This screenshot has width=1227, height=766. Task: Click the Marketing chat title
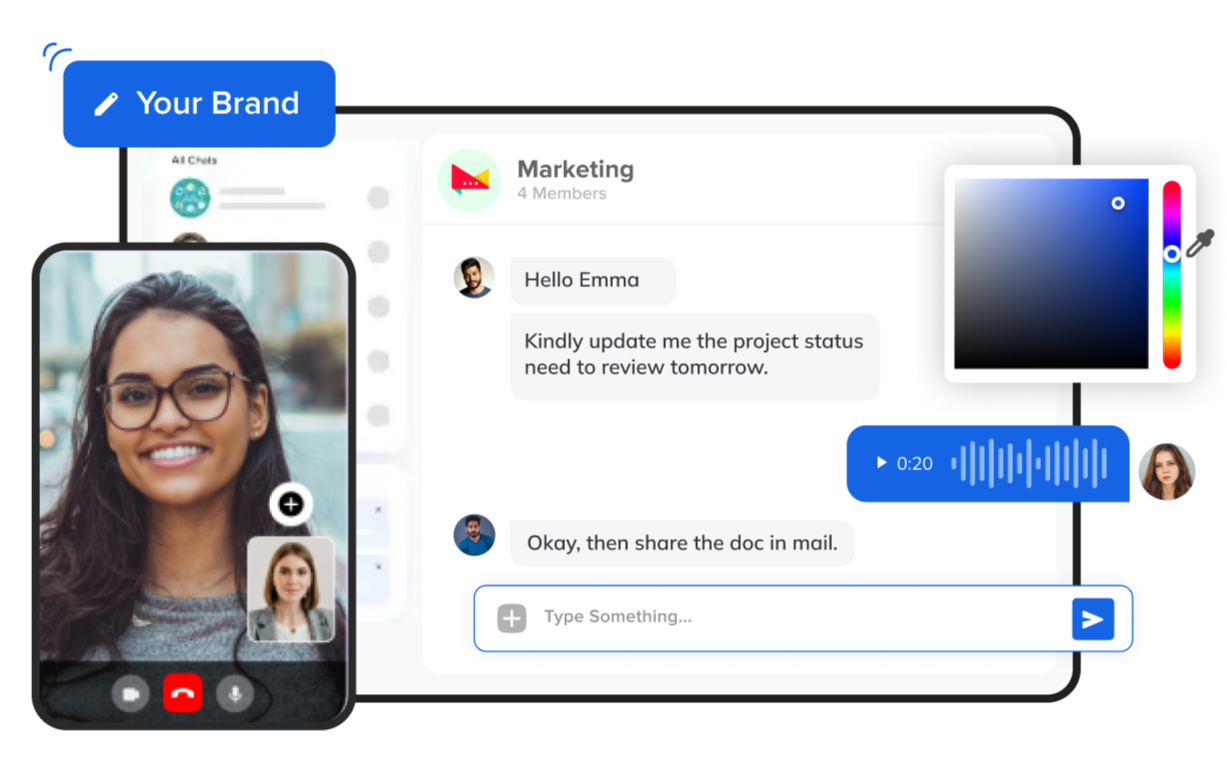pyautogui.click(x=575, y=169)
